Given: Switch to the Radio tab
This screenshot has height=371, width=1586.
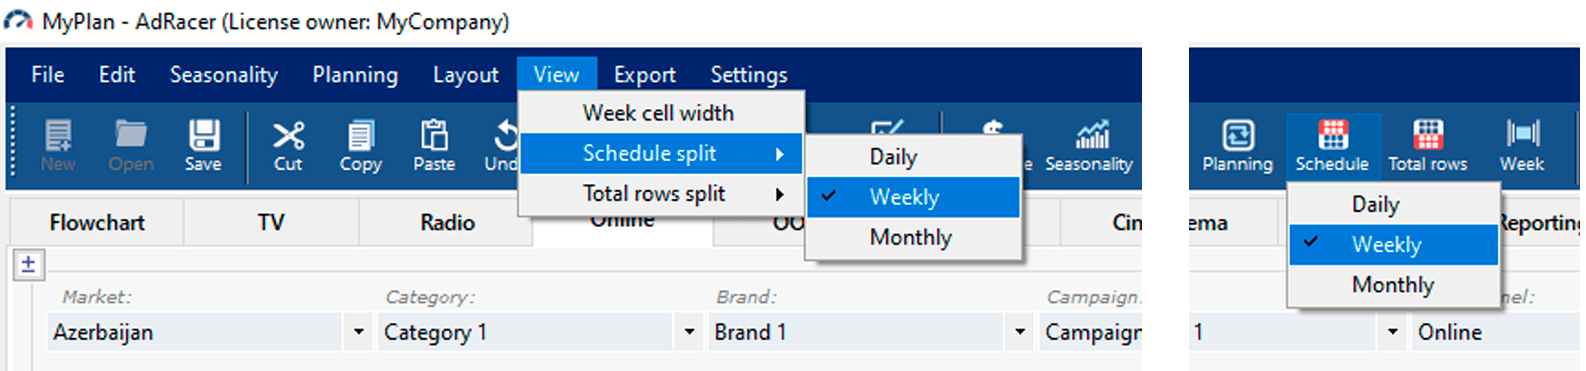Looking at the screenshot, I should (446, 222).
